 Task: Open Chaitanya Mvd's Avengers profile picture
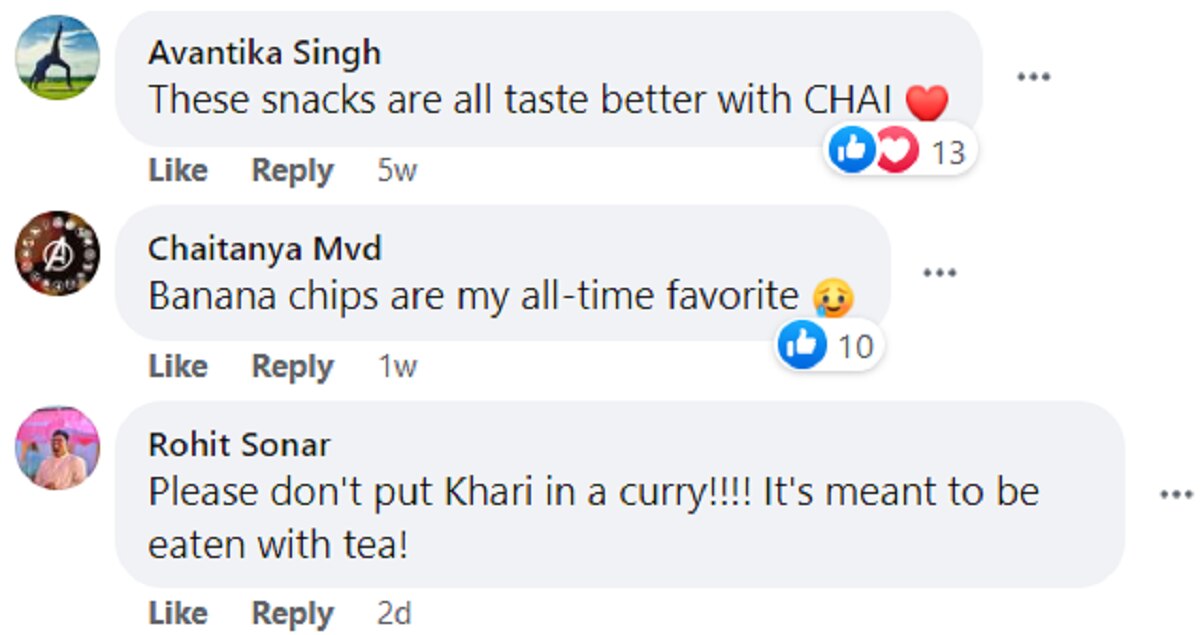point(57,253)
